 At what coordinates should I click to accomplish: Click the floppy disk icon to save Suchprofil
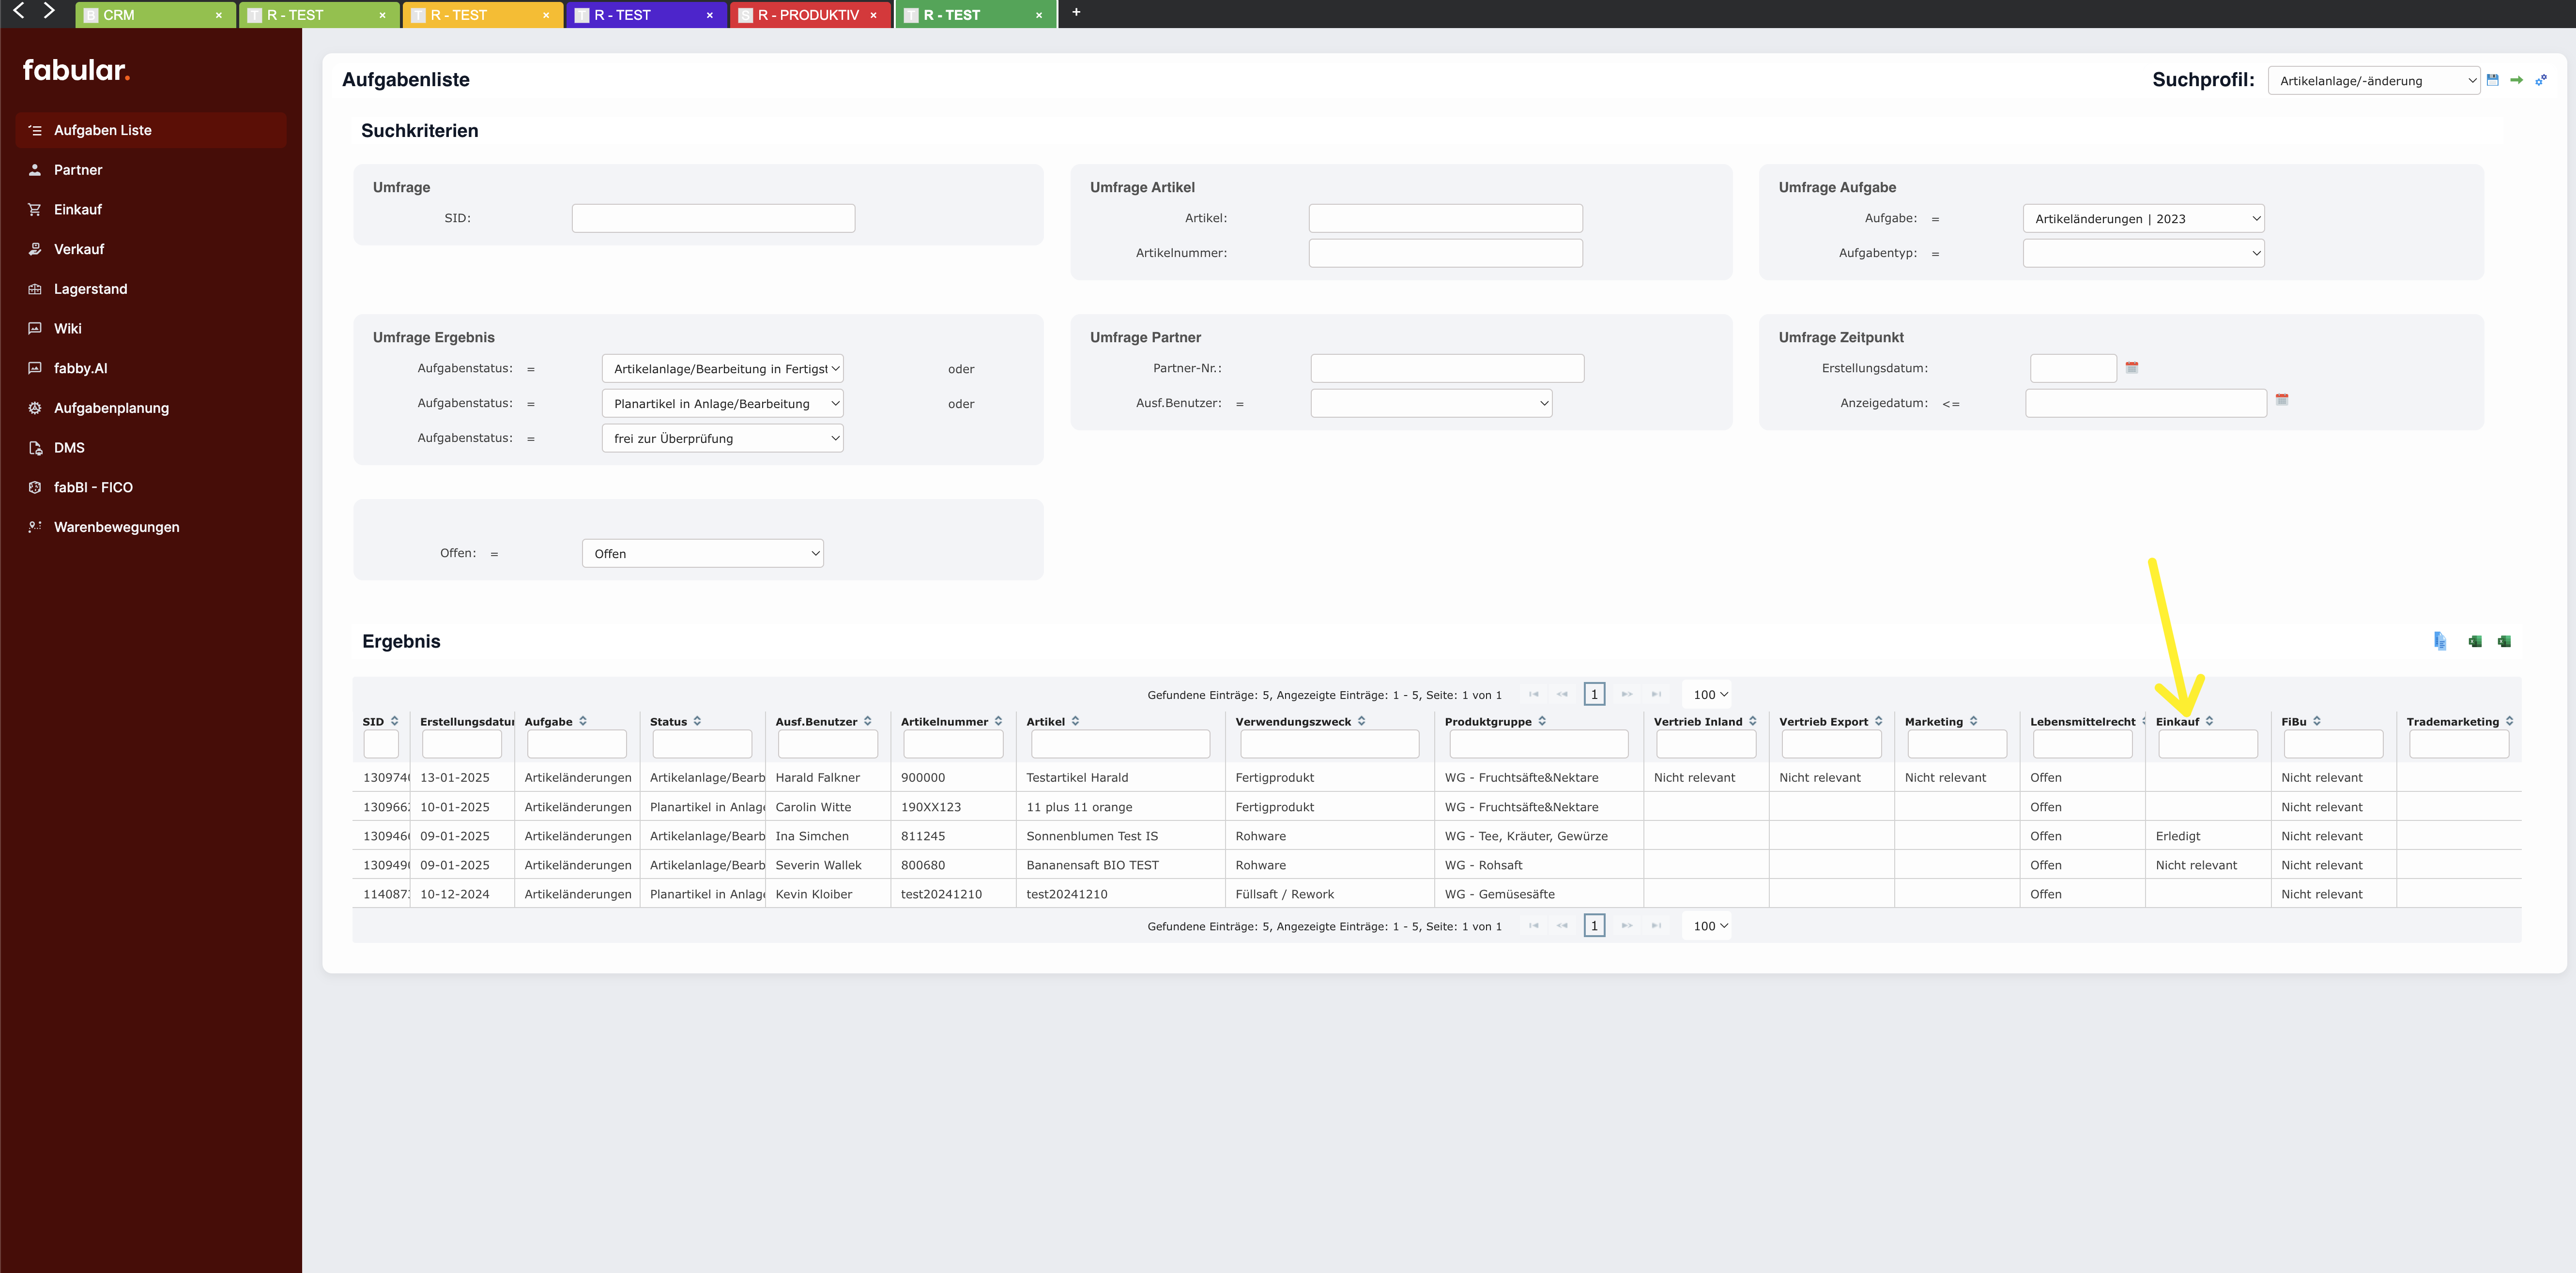point(2492,80)
